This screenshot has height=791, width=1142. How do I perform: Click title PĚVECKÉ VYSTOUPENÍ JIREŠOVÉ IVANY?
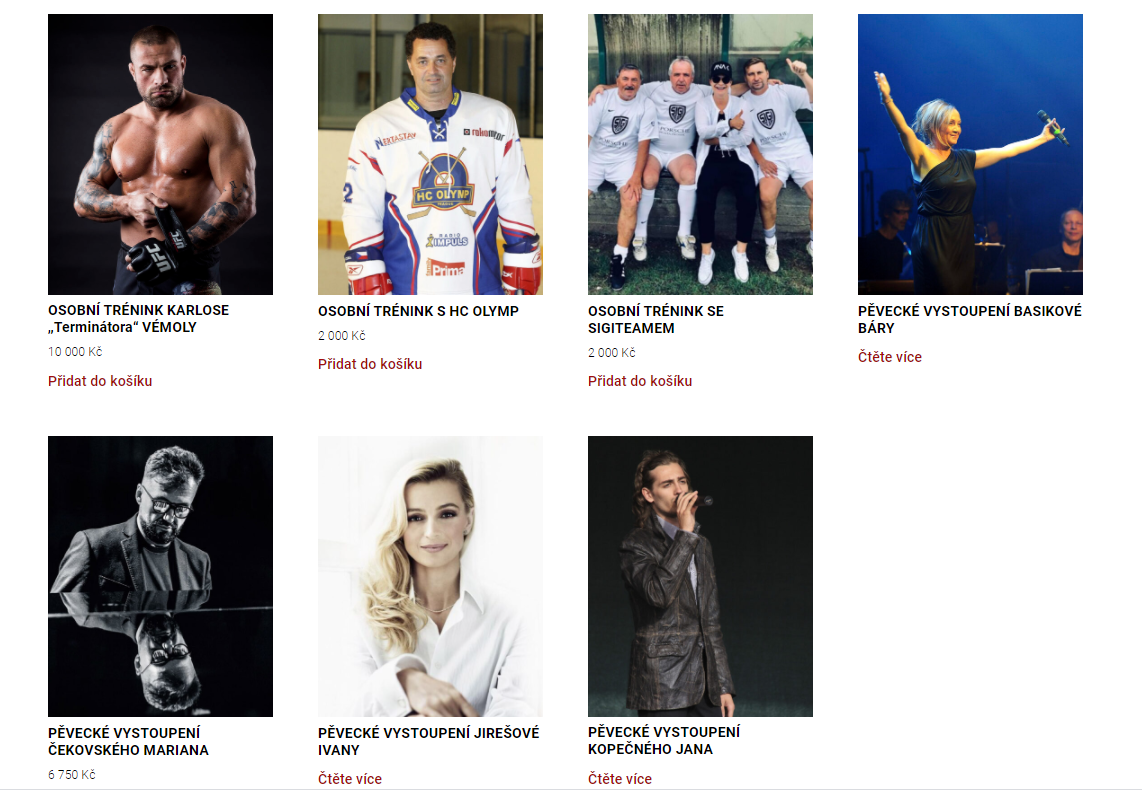(428, 741)
